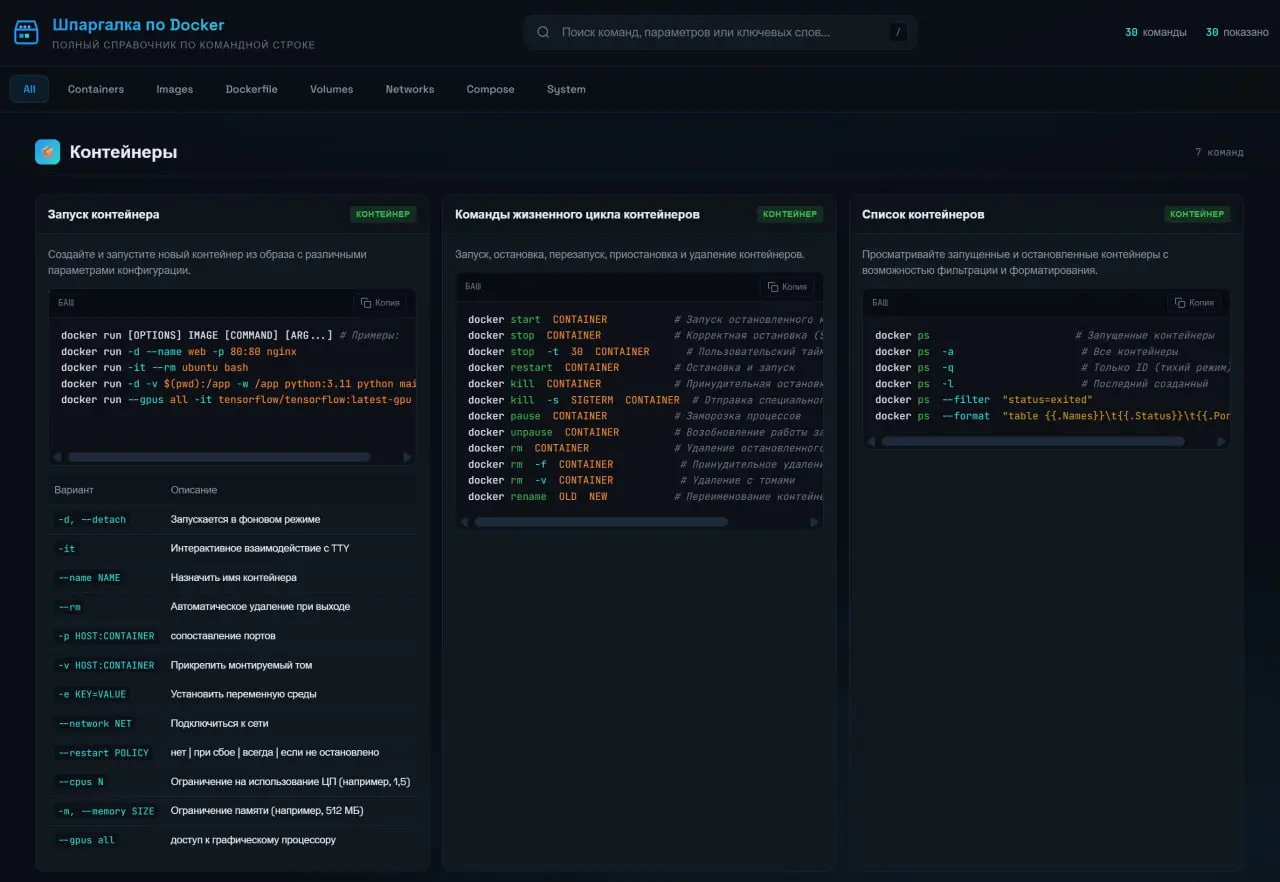The image size is (1280, 882).
Task: Click the КОНТЕЙНЕР badge on Запуск контейнера card
Action: click(x=383, y=214)
